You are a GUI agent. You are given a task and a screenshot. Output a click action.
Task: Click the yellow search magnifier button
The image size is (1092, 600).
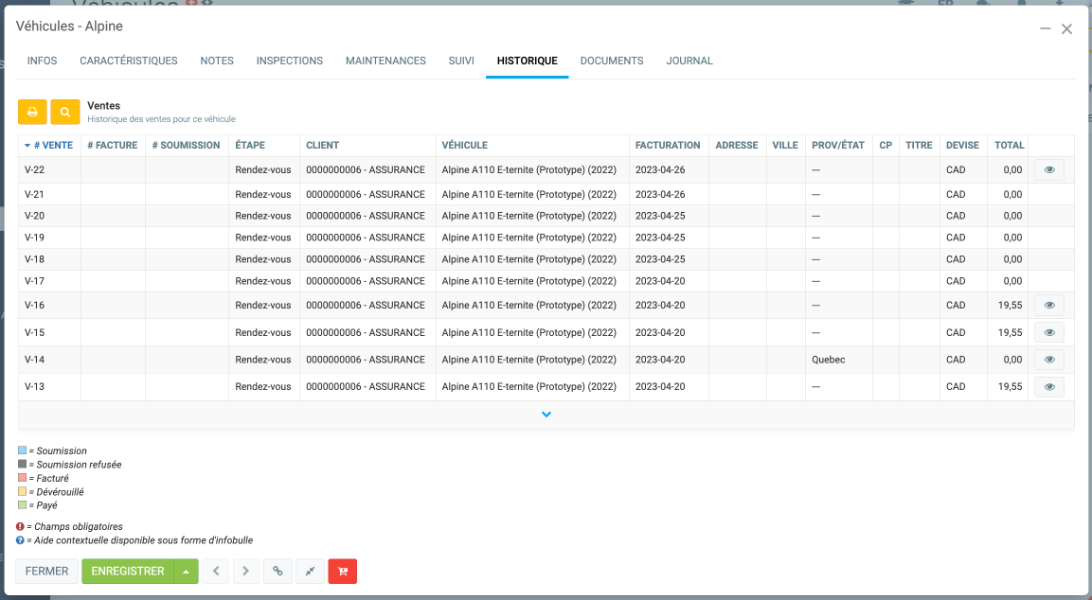point(65,112)
